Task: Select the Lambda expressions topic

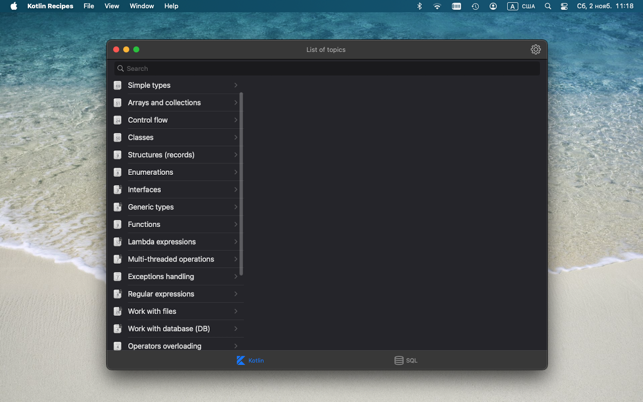Action: [x=178, y=242]
